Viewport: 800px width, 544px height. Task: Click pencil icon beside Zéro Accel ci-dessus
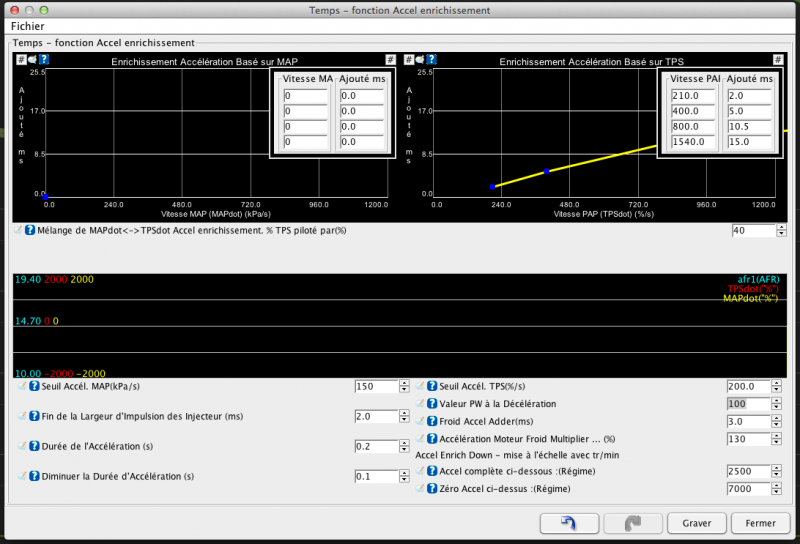[x=420, y=488]
